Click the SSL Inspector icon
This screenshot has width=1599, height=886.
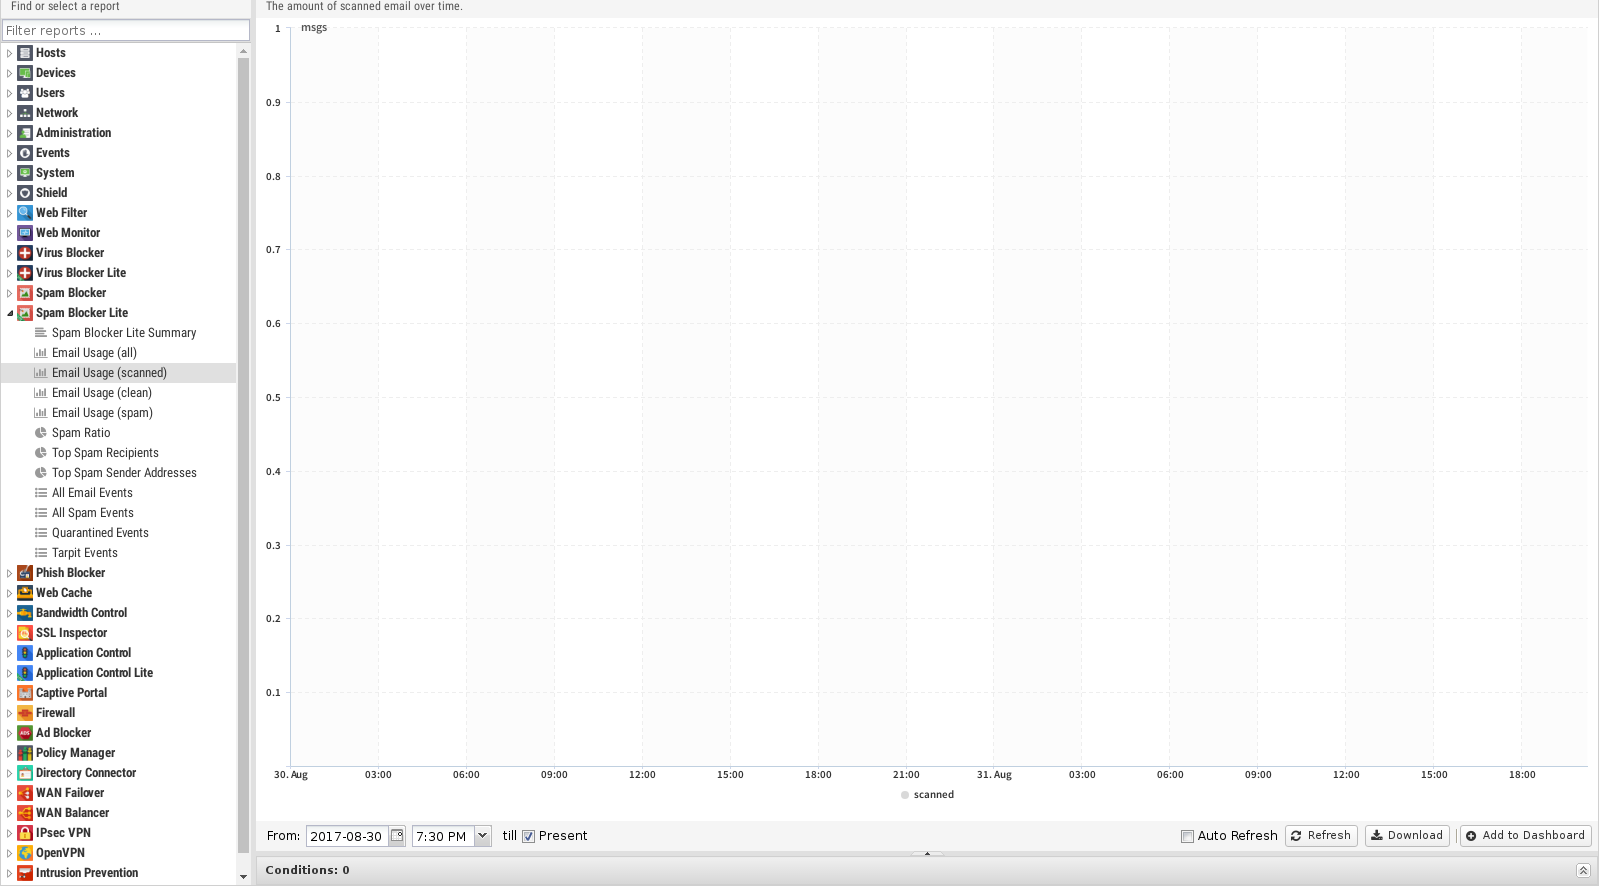click(25, 633)
